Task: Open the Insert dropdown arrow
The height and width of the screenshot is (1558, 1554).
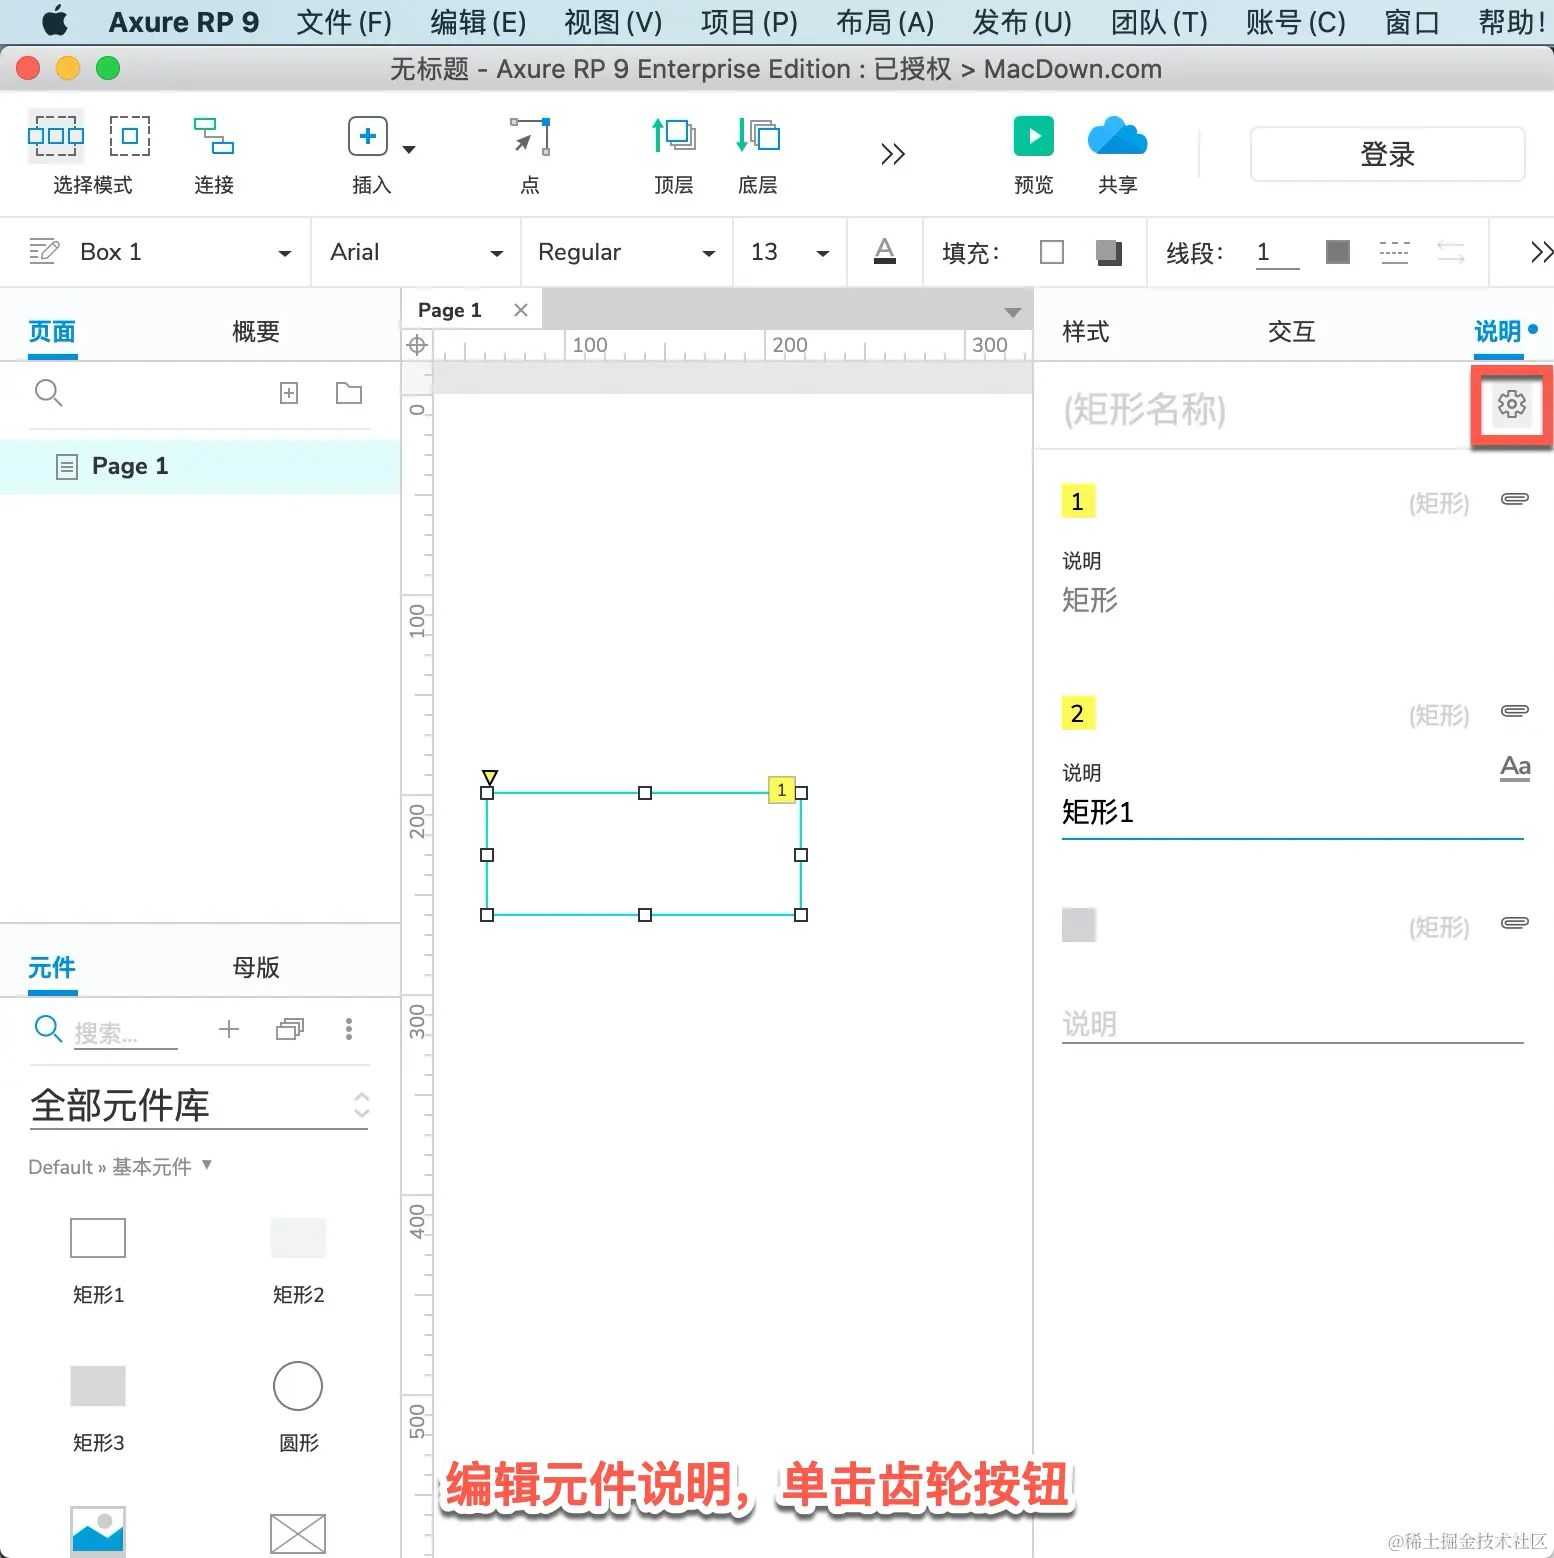Action: [409, 150]
